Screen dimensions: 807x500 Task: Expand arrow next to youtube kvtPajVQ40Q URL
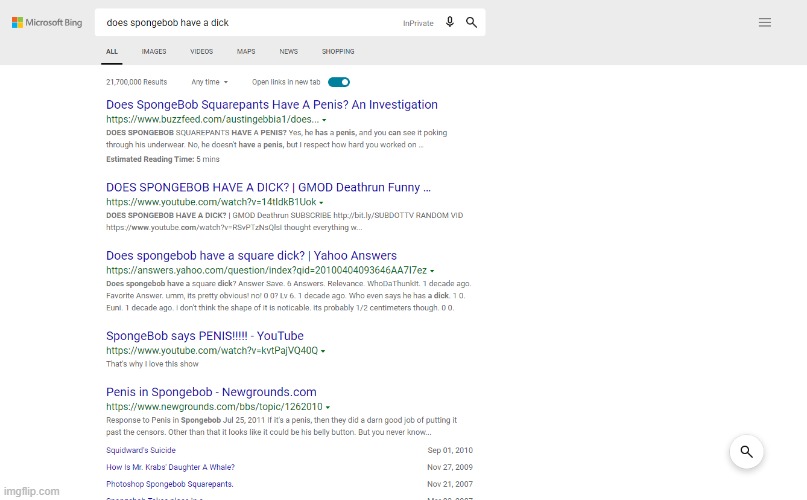click(x=323, y=351)
